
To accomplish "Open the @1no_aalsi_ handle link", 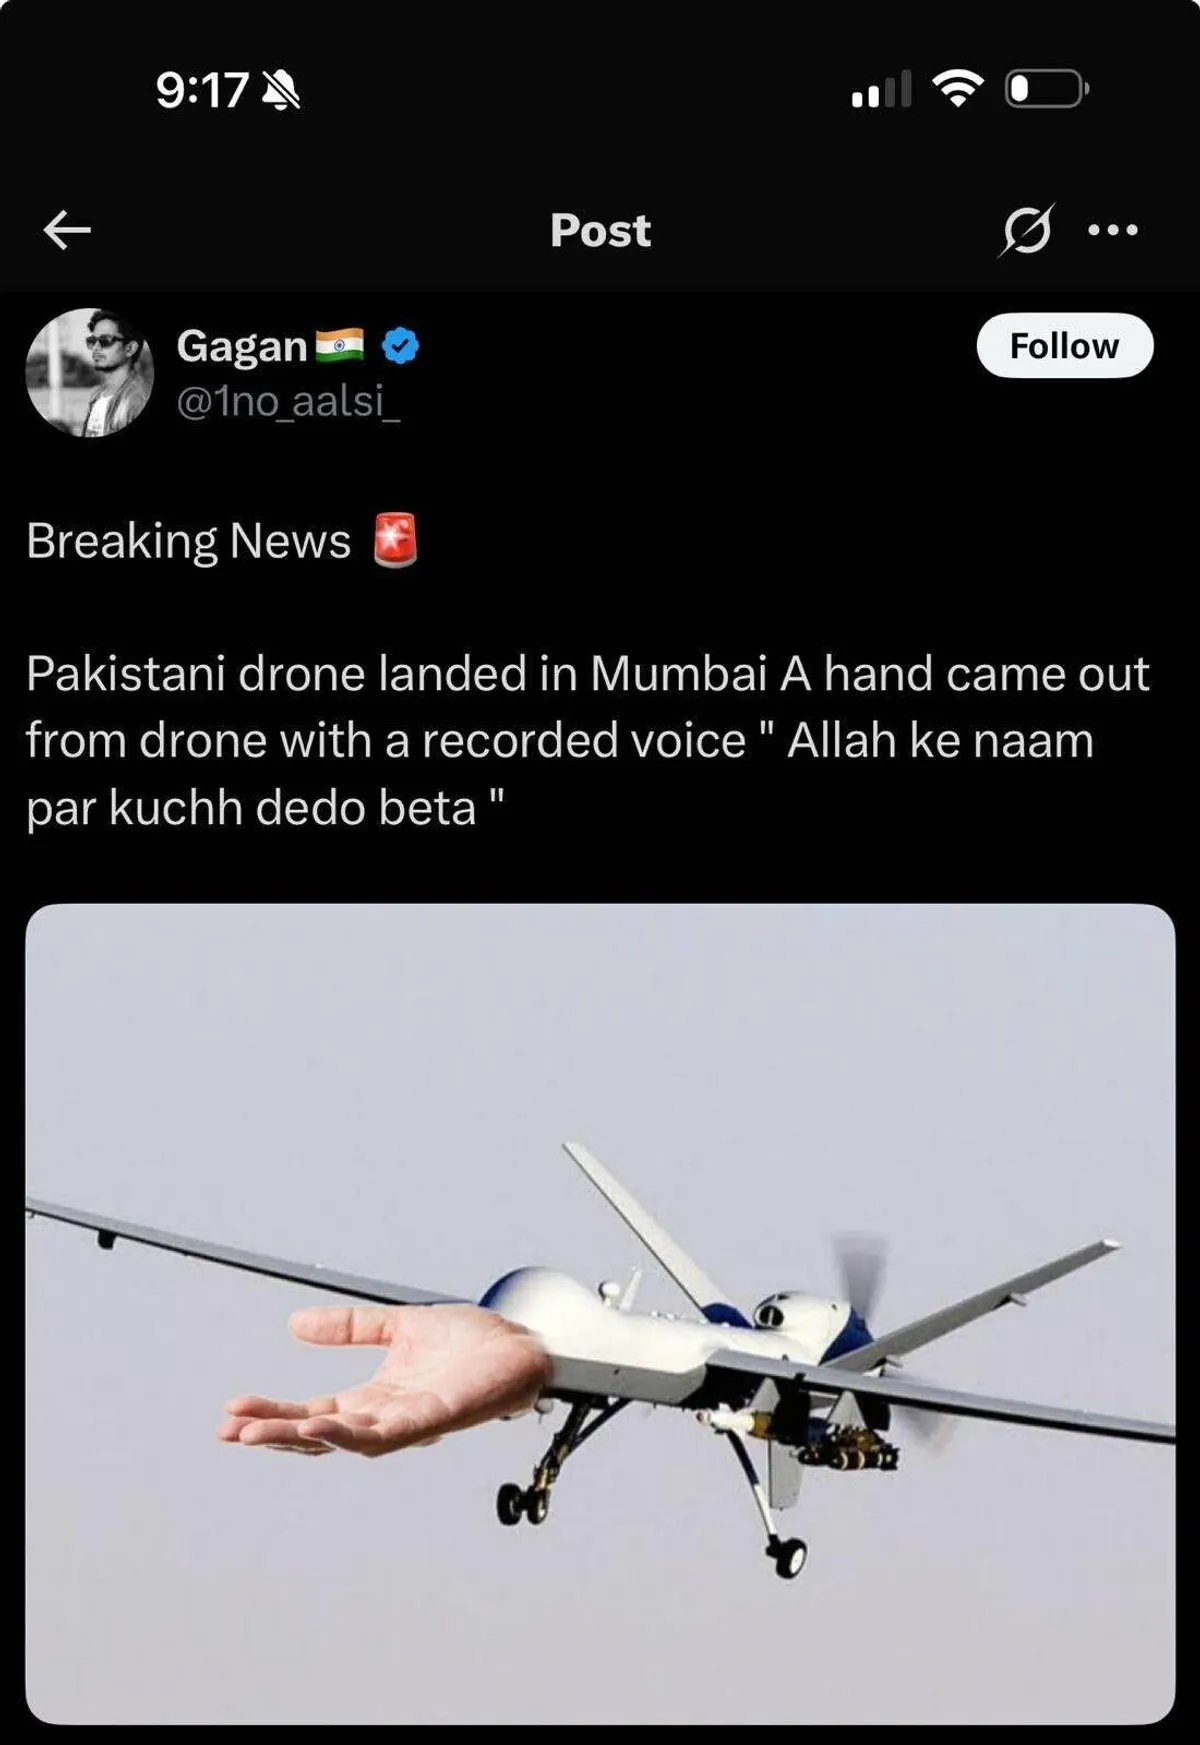I will 288,402.
